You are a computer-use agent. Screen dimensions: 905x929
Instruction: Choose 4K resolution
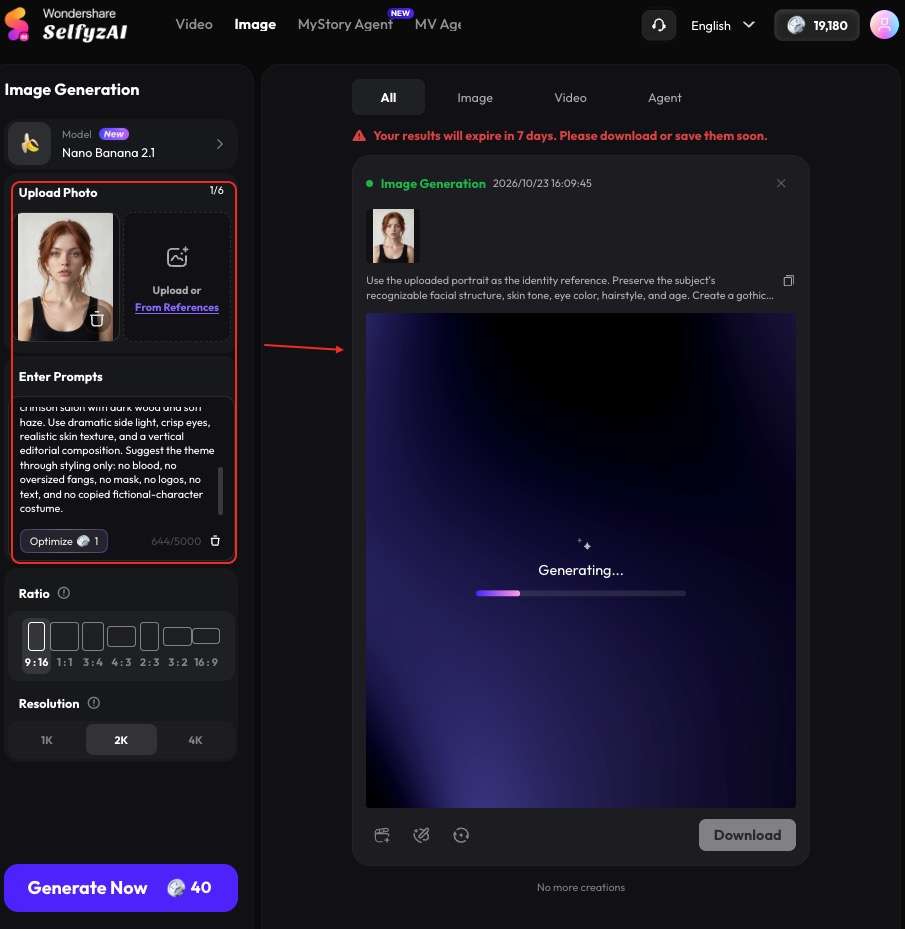pyautogui.click(x=196, y=740)
